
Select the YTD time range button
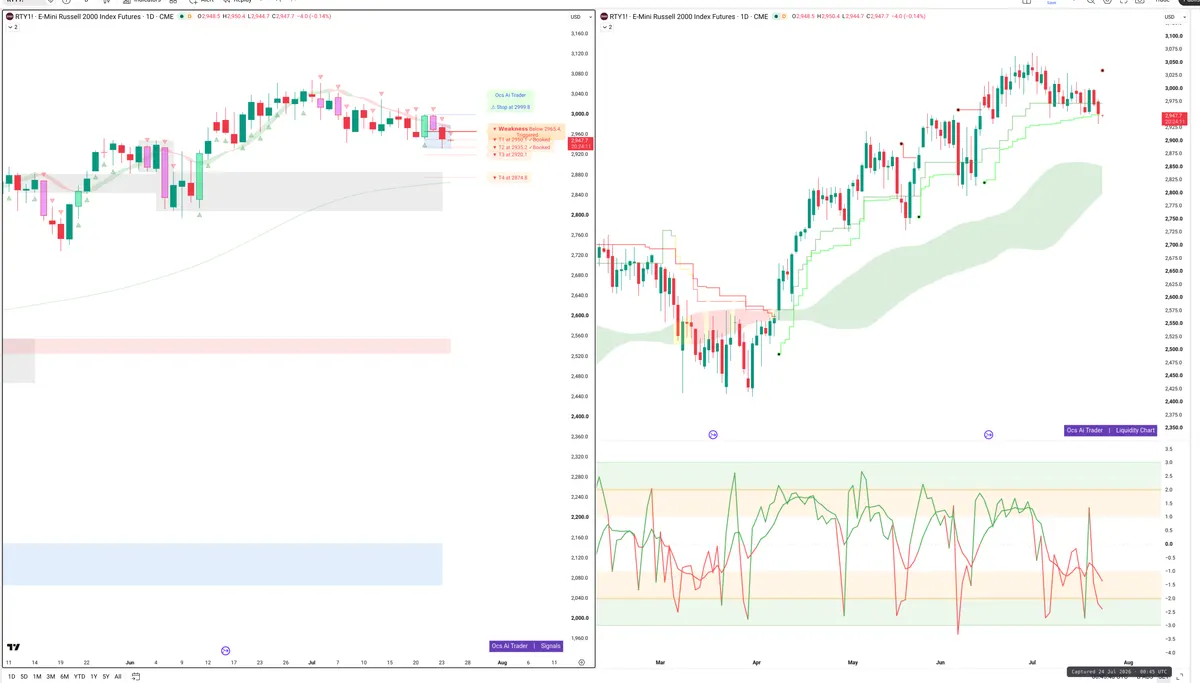(x=79, y=676)
